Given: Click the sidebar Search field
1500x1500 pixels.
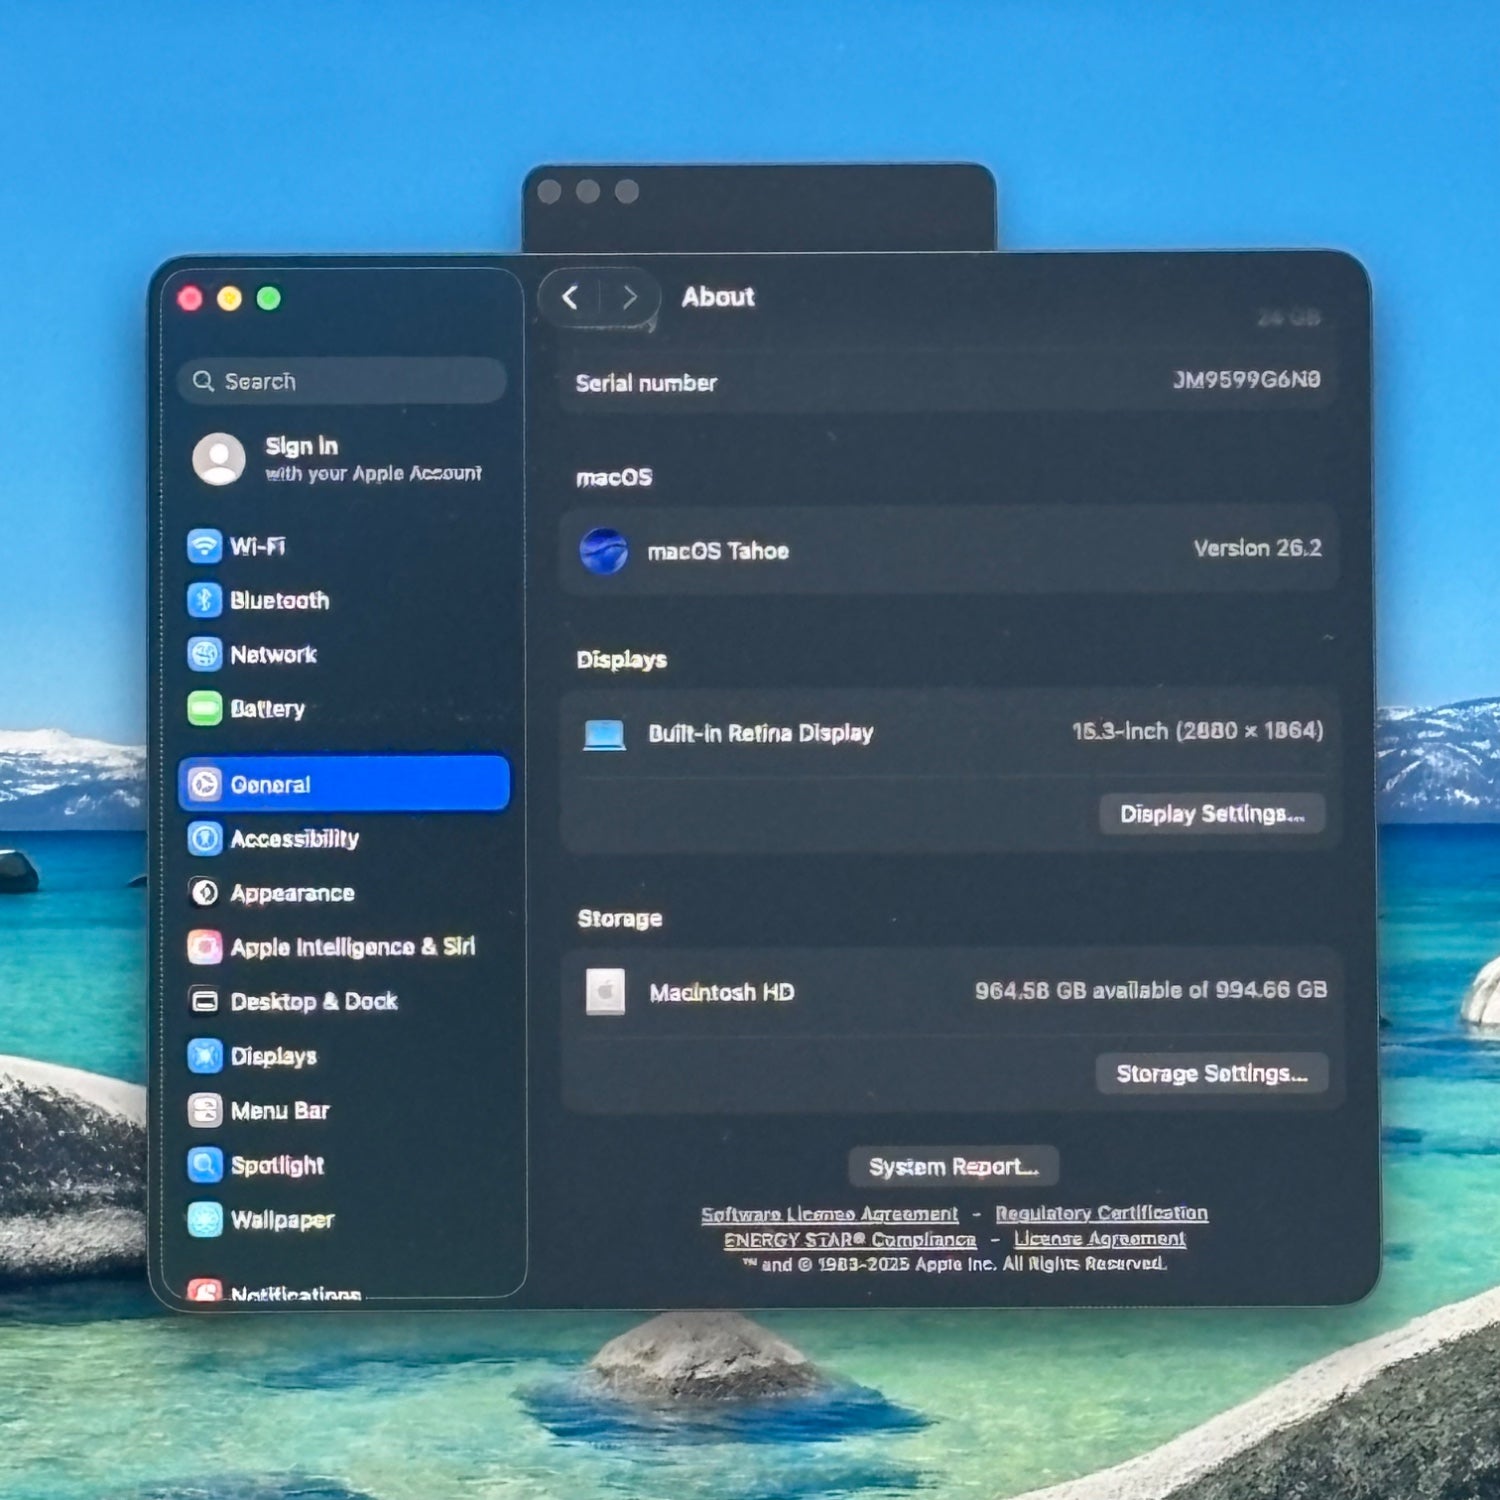Looking at the screenshot, I should (342, 381).
